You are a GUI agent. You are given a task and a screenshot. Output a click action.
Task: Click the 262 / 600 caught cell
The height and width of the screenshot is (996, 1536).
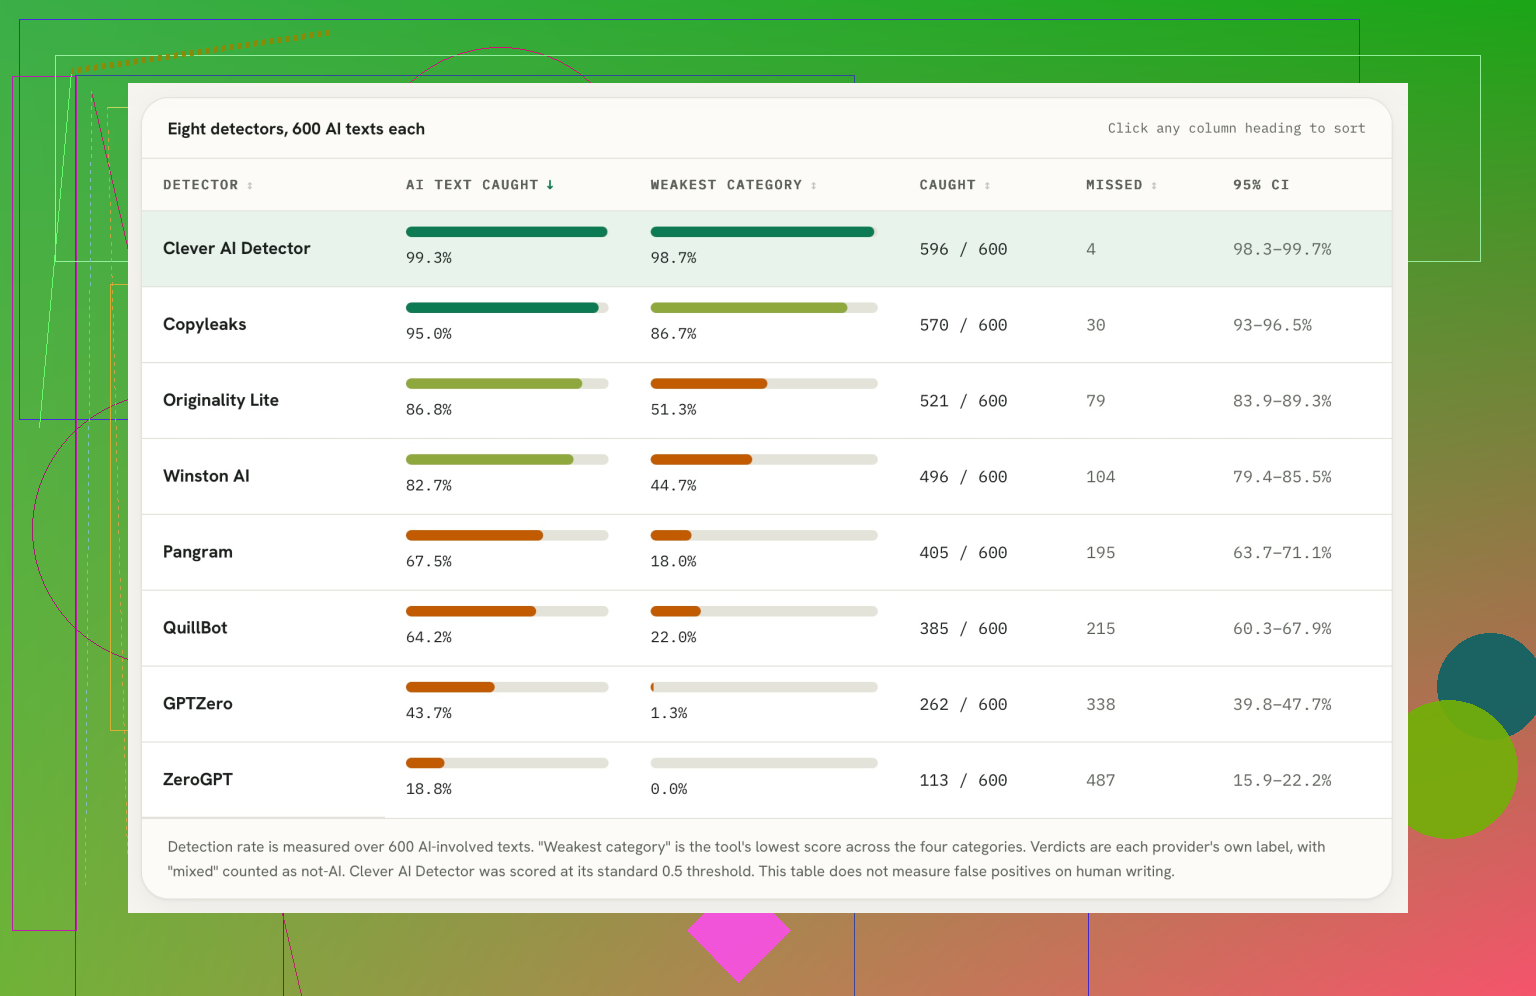pos(963,705)
